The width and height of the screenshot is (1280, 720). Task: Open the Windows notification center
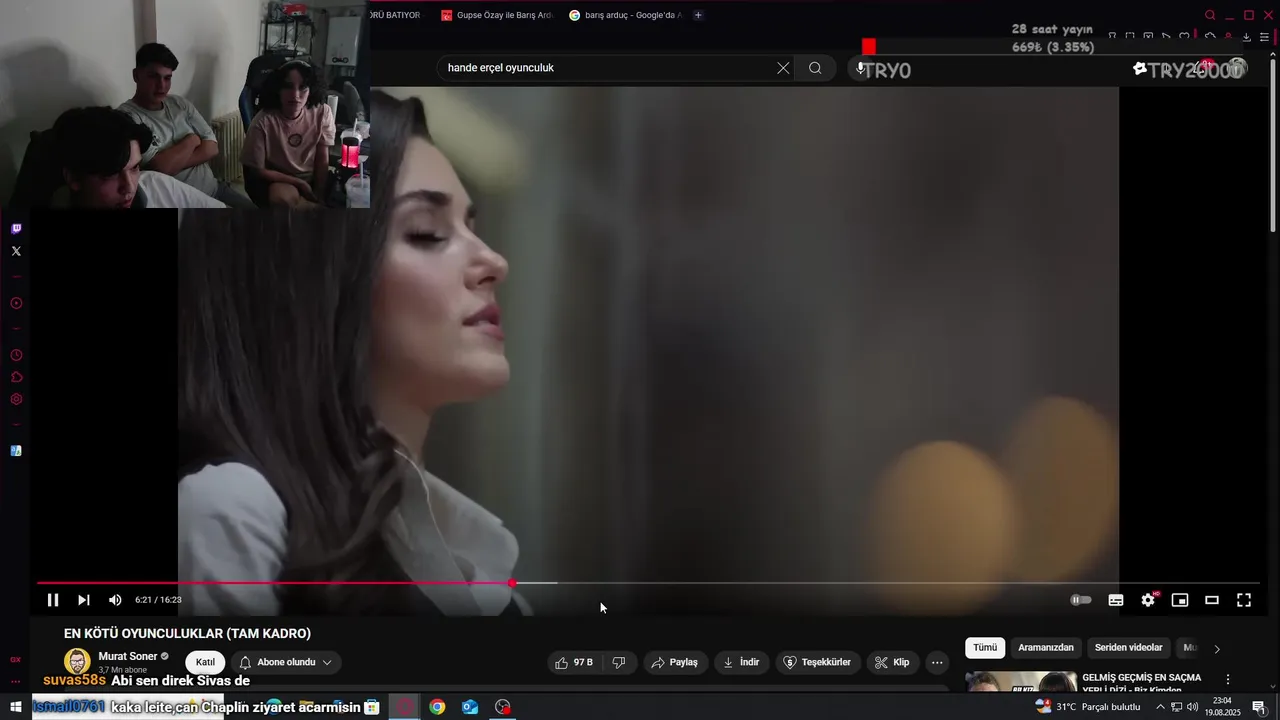coord(1259,707)
